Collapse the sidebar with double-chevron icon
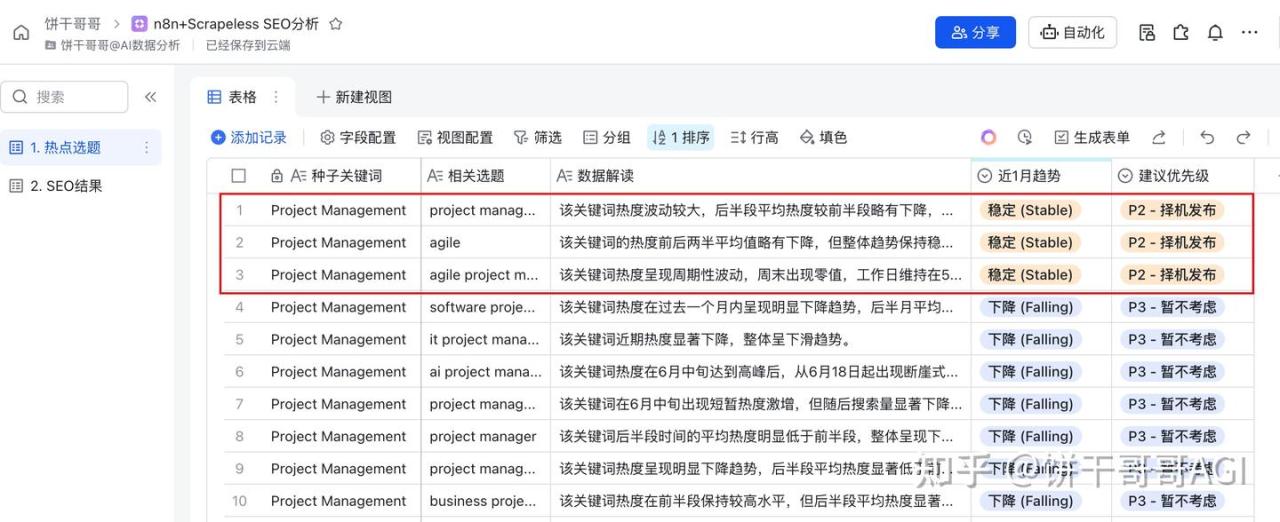The width and height of the screenshot is (1280, 522). click(151, 97)
